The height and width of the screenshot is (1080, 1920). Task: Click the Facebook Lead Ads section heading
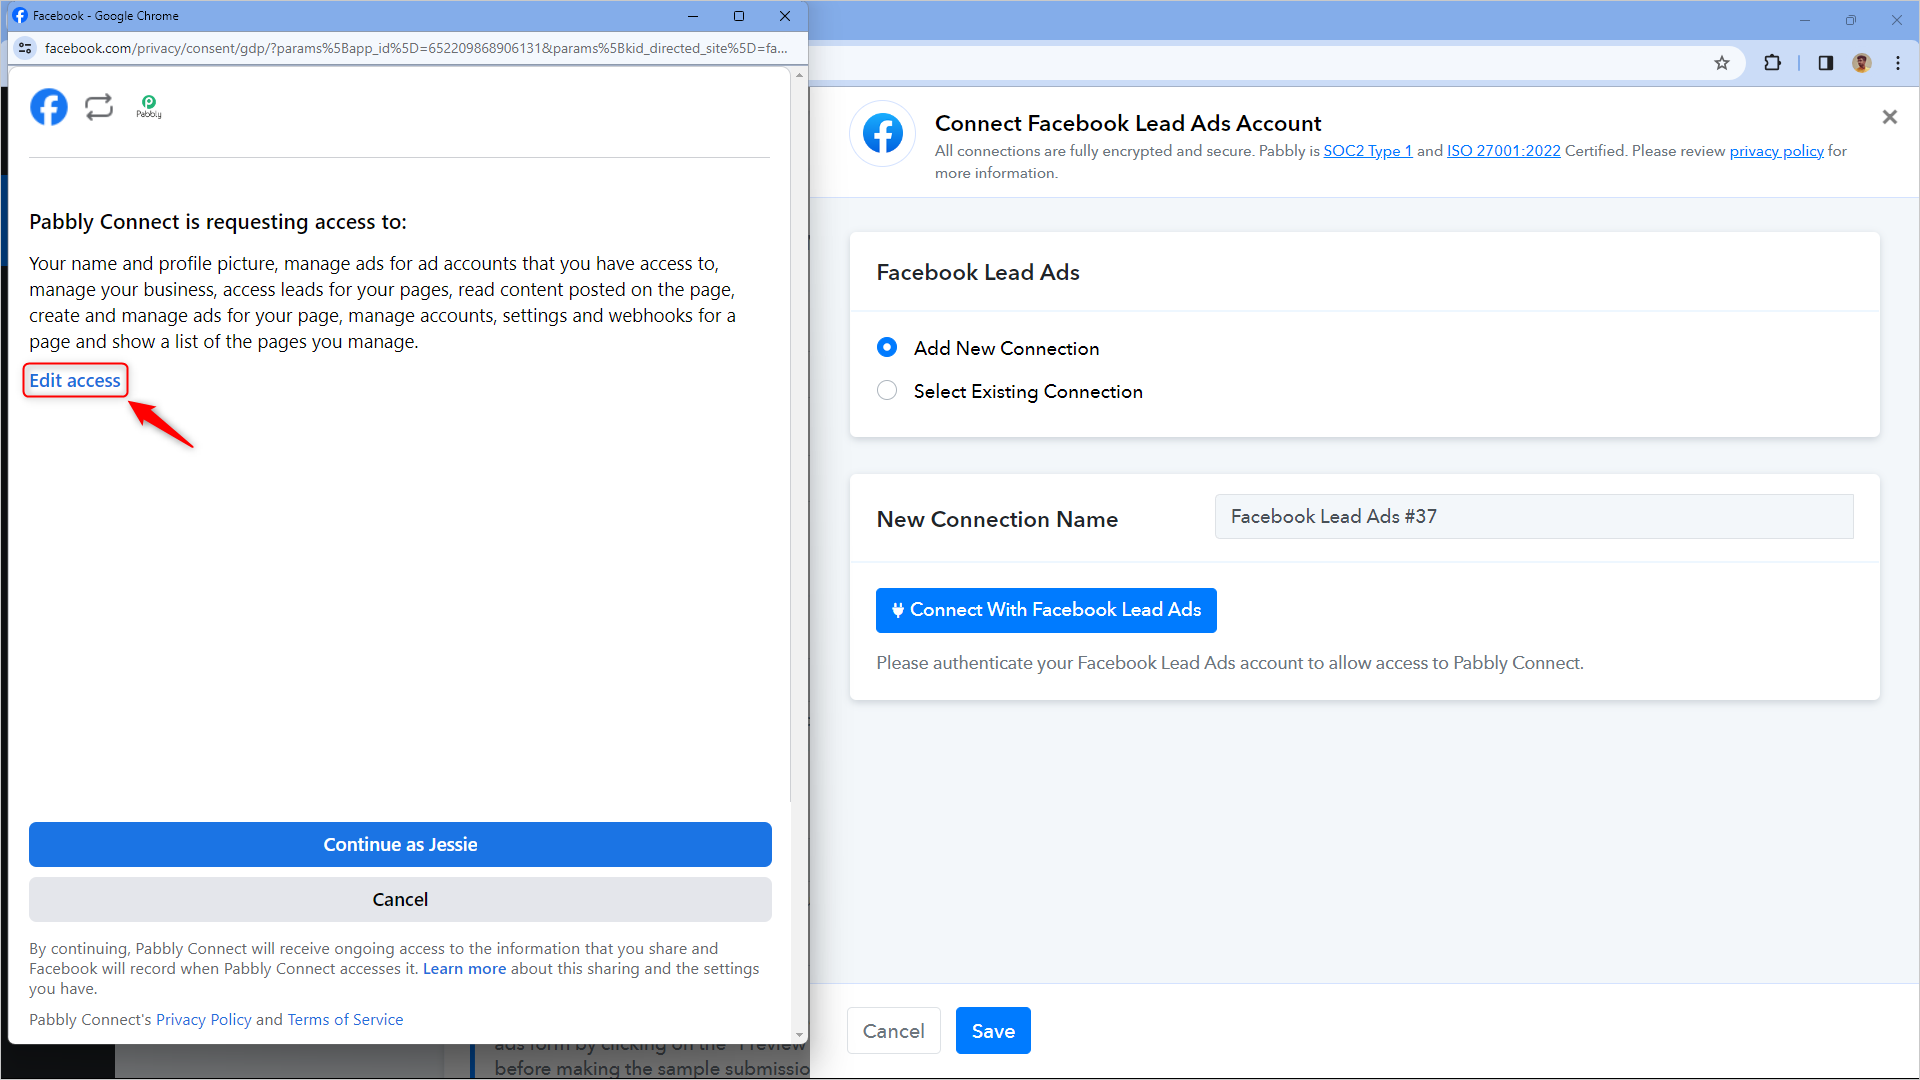click(978, 272)
